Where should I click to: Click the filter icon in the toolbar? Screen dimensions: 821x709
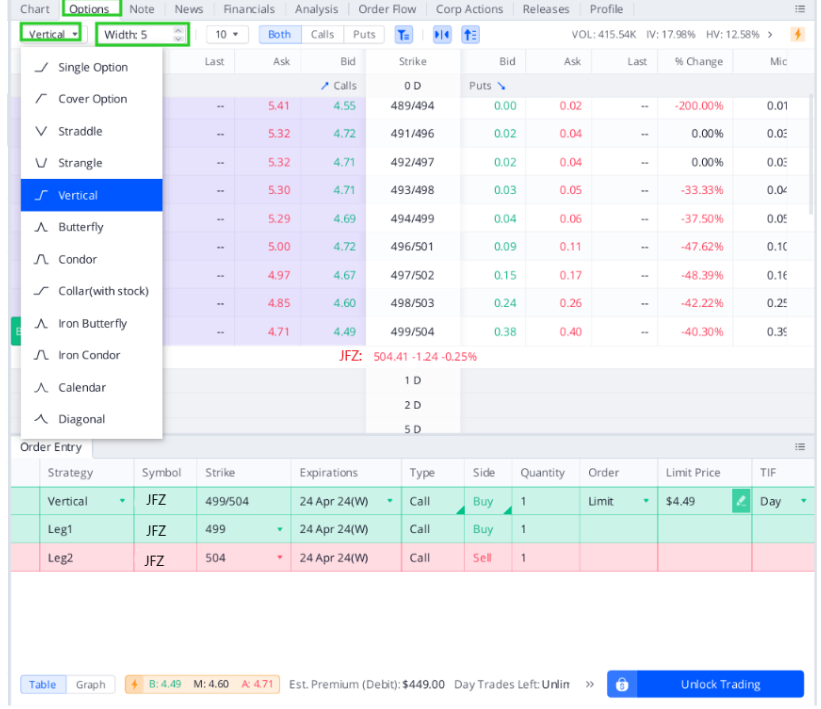[x=403, y=33]
